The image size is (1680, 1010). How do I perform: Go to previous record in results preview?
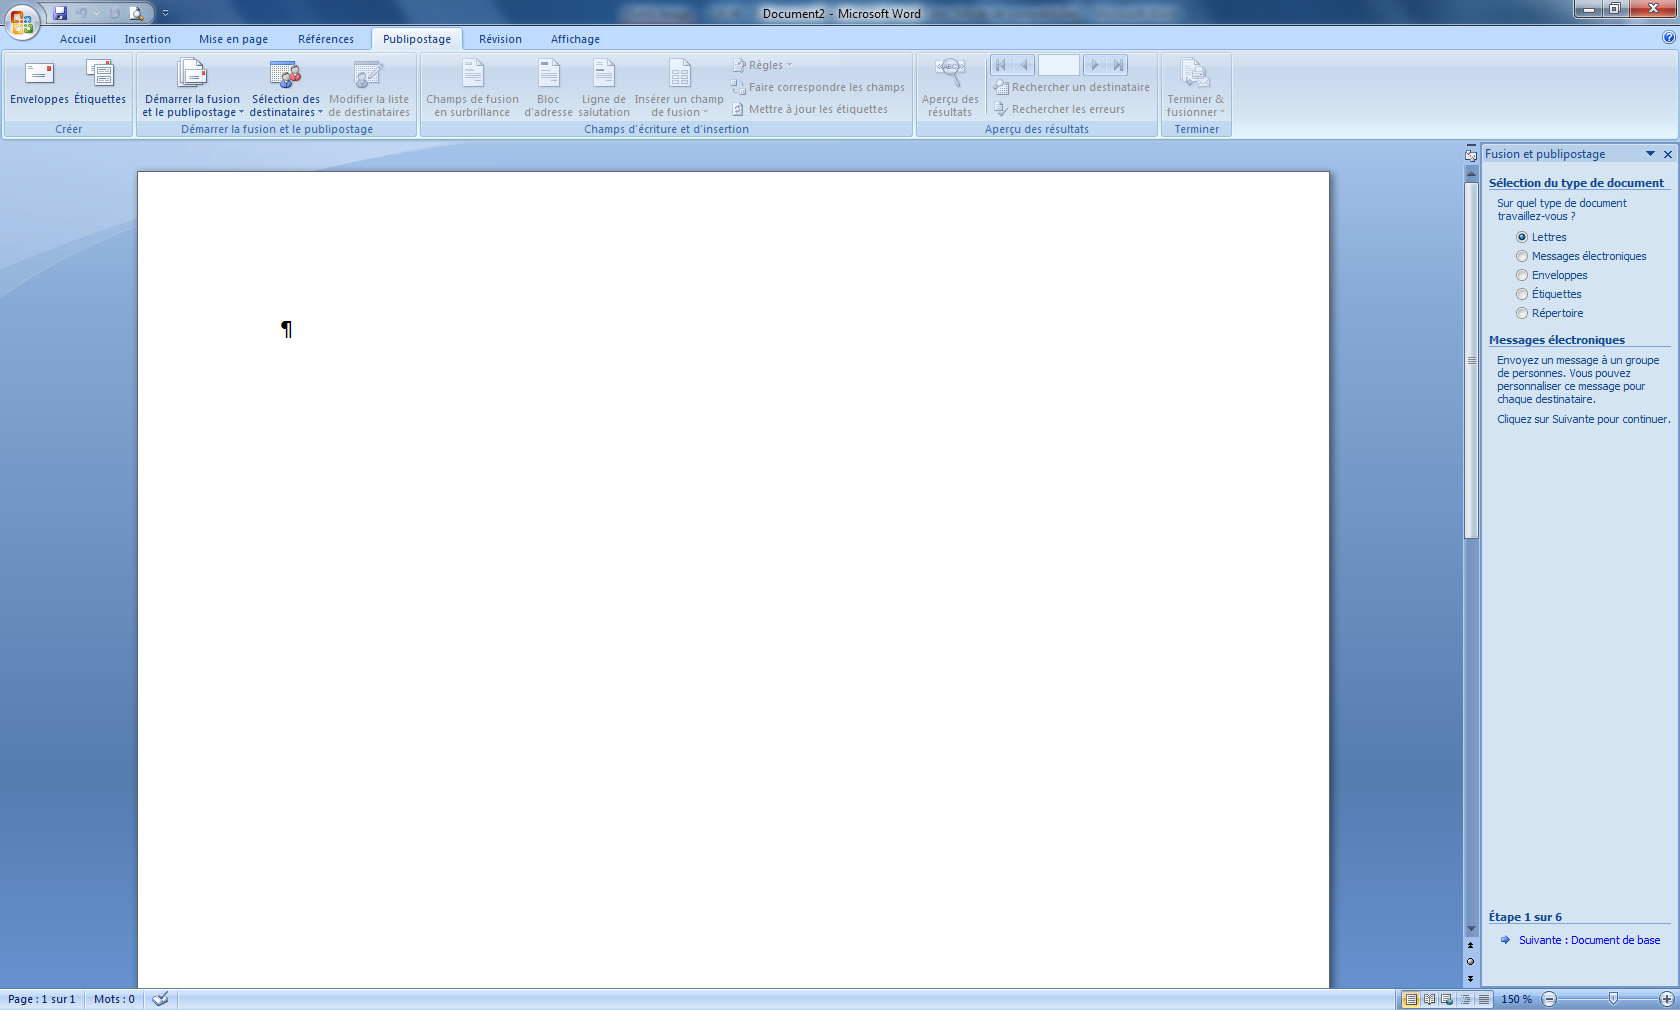tap(1023, 65)
